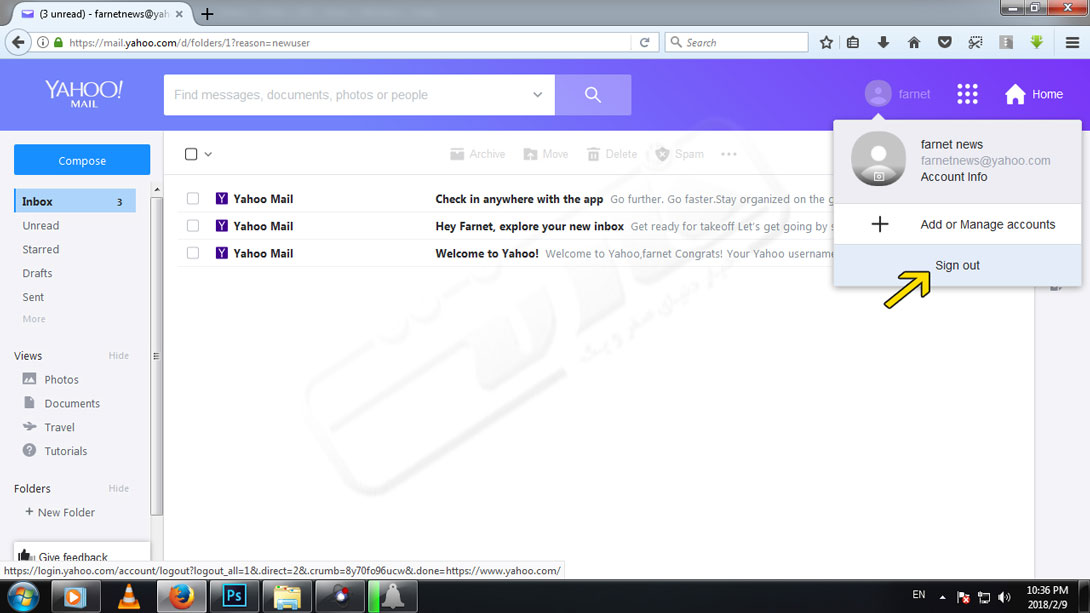Change the profile photo camera avatar

pyautogui.click(x=878, y=158)
